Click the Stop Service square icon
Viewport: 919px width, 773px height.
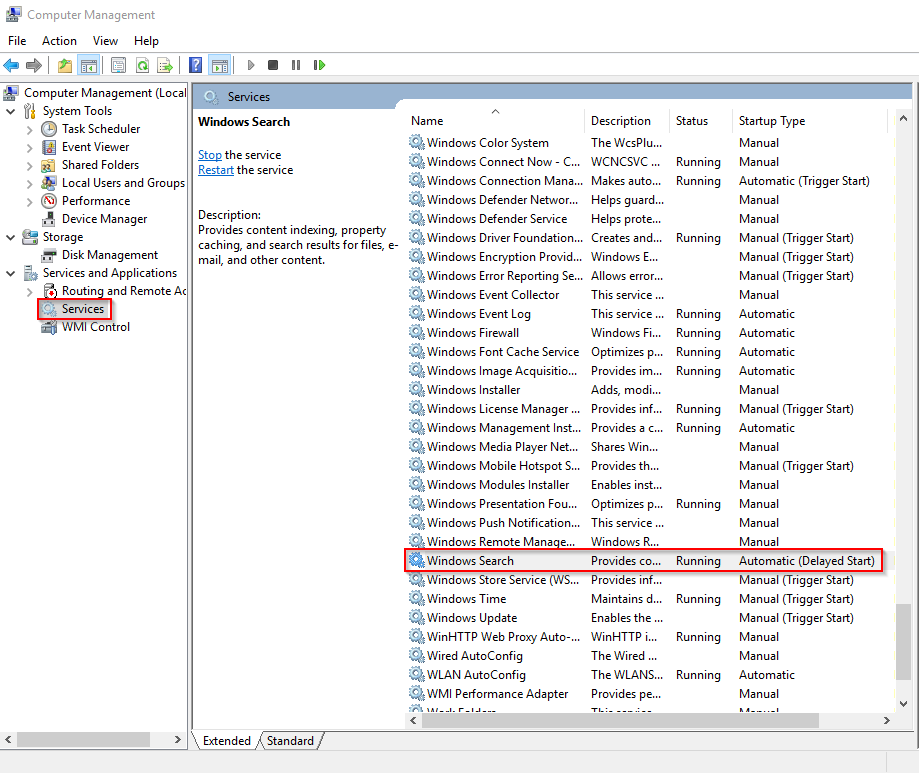(273, 65)
